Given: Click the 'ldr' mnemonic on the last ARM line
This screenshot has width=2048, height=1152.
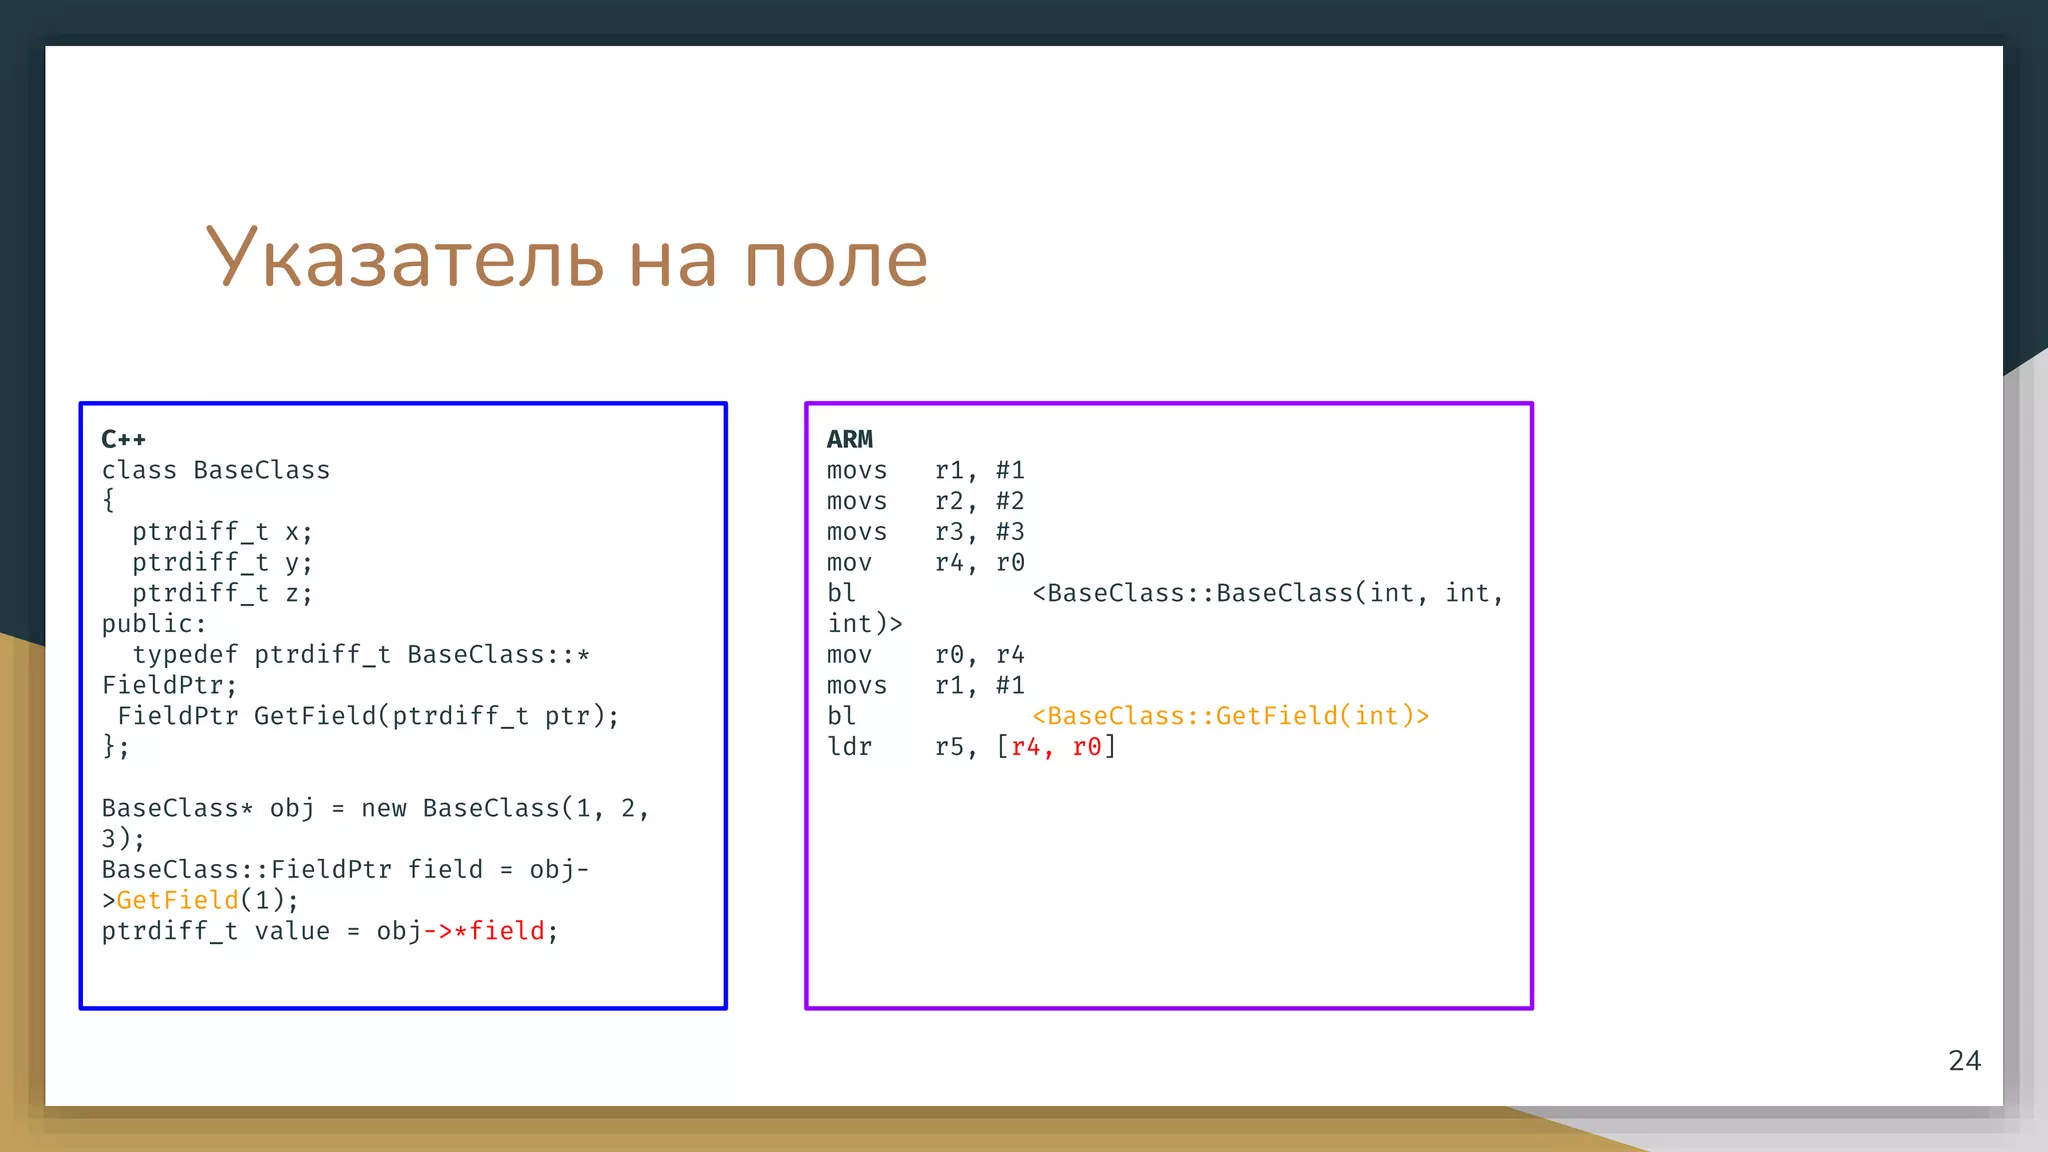Looking at the screenshot, I should pyautogui.click(x=849, y=747).
